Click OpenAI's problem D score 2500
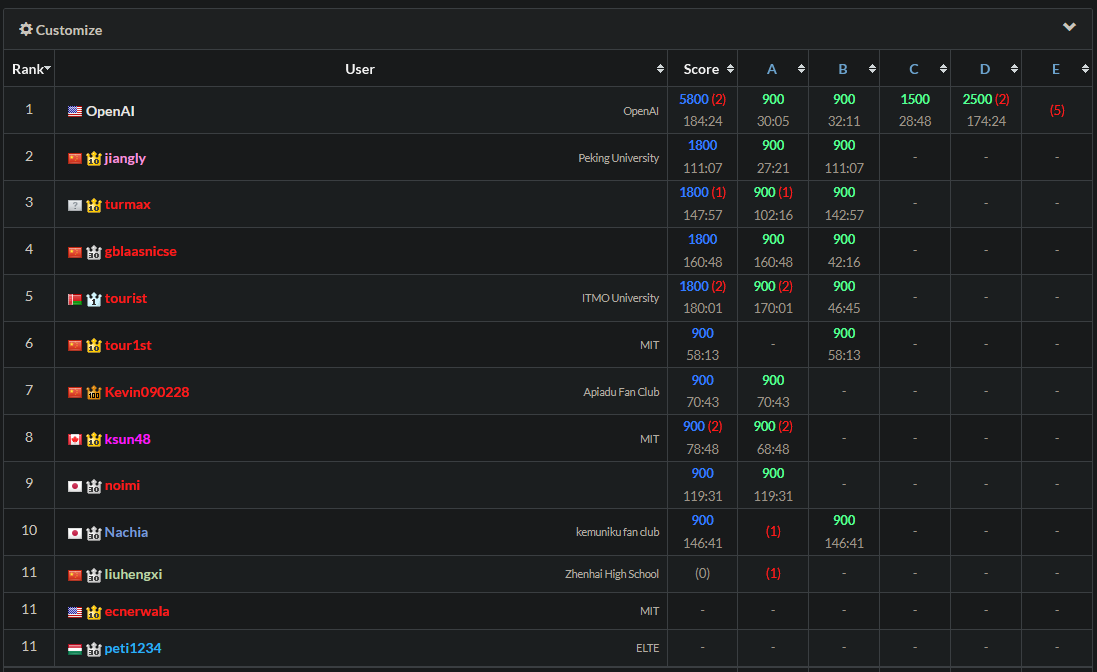1097x672 pixels. coord(977,99)
